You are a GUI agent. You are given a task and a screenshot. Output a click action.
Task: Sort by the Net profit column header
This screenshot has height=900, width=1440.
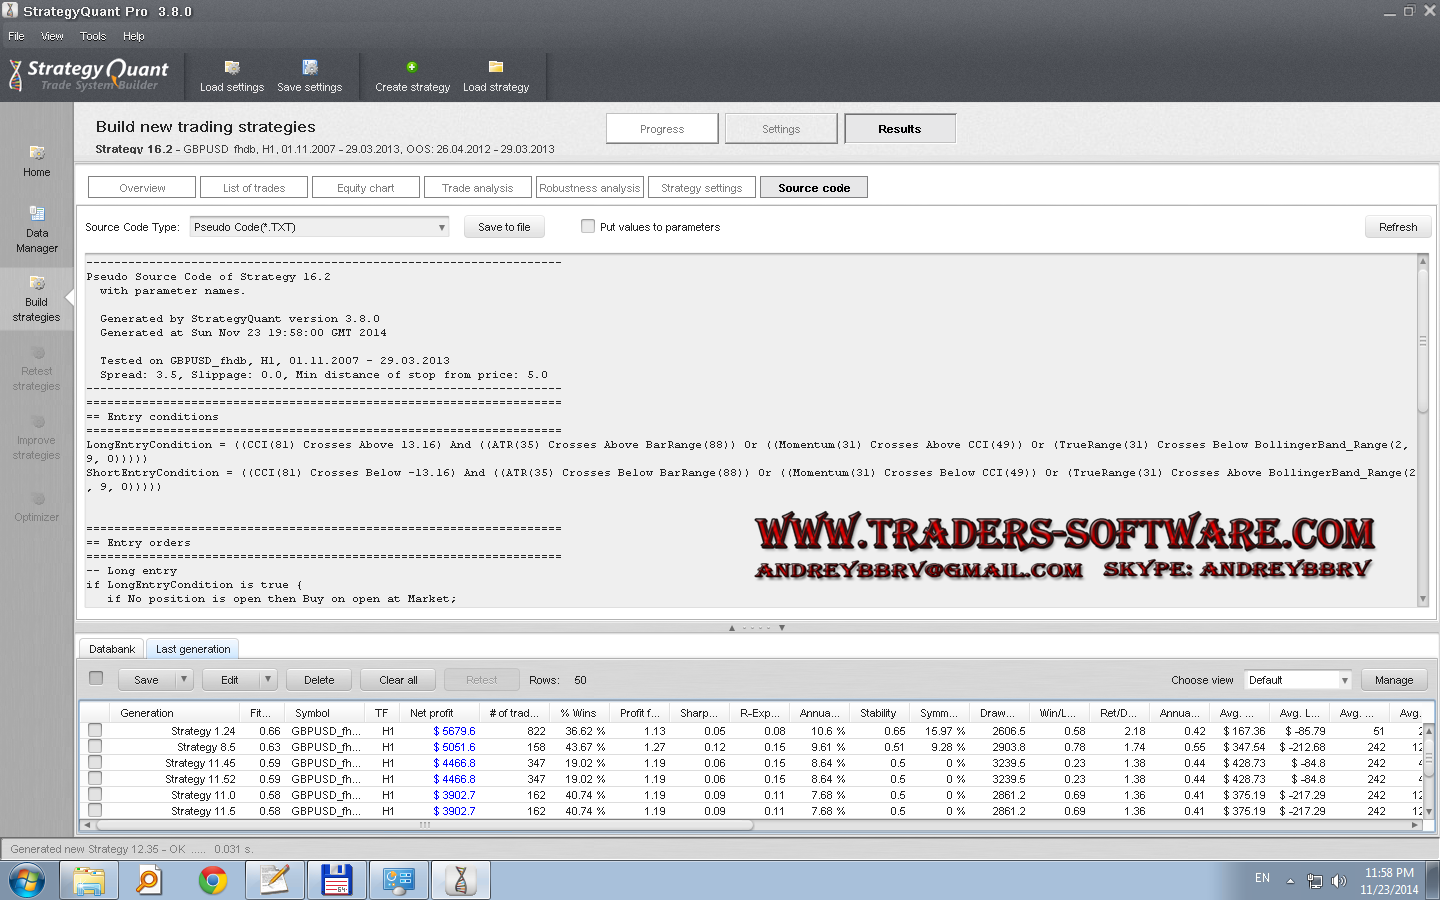click(x=431, y=713)
